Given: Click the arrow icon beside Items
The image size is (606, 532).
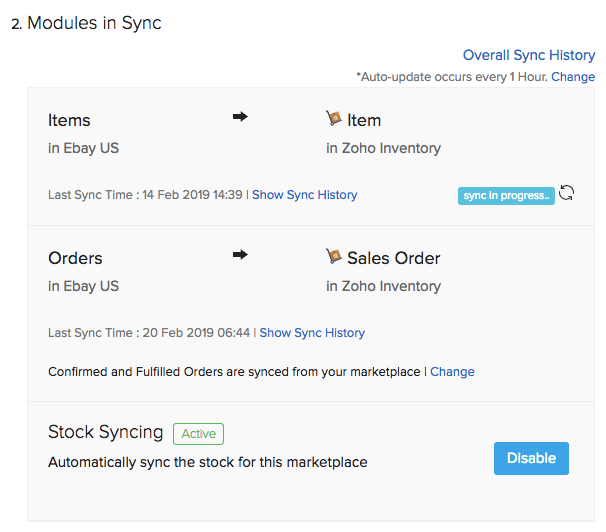Looking at the screenshot, I should tap(240, 118).
